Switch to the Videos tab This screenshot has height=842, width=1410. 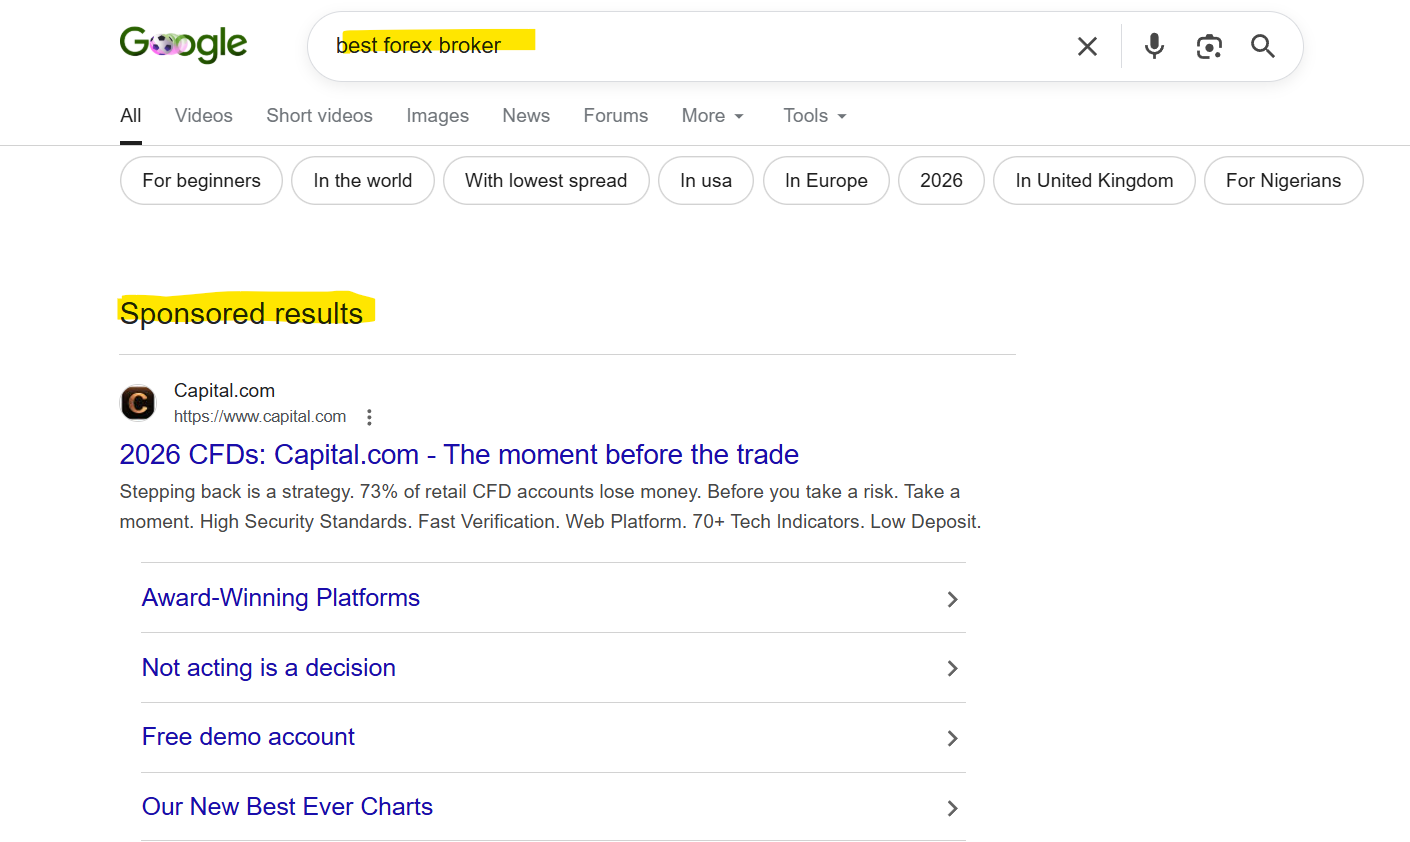click(204, 116)
